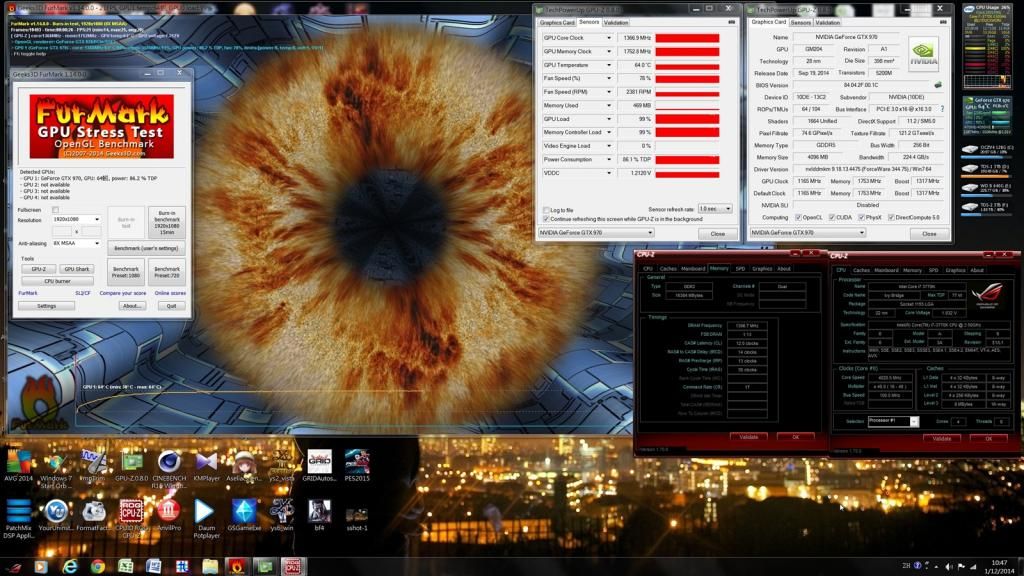Screen dimensions: 1024x576
Task: Toggle the DirectCompute 5.0 checkbox
Action: tap(891, 217)
